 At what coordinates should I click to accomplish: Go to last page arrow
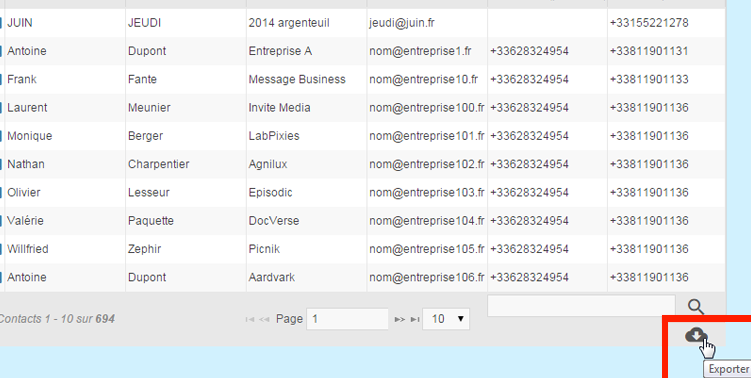[415, 320]
